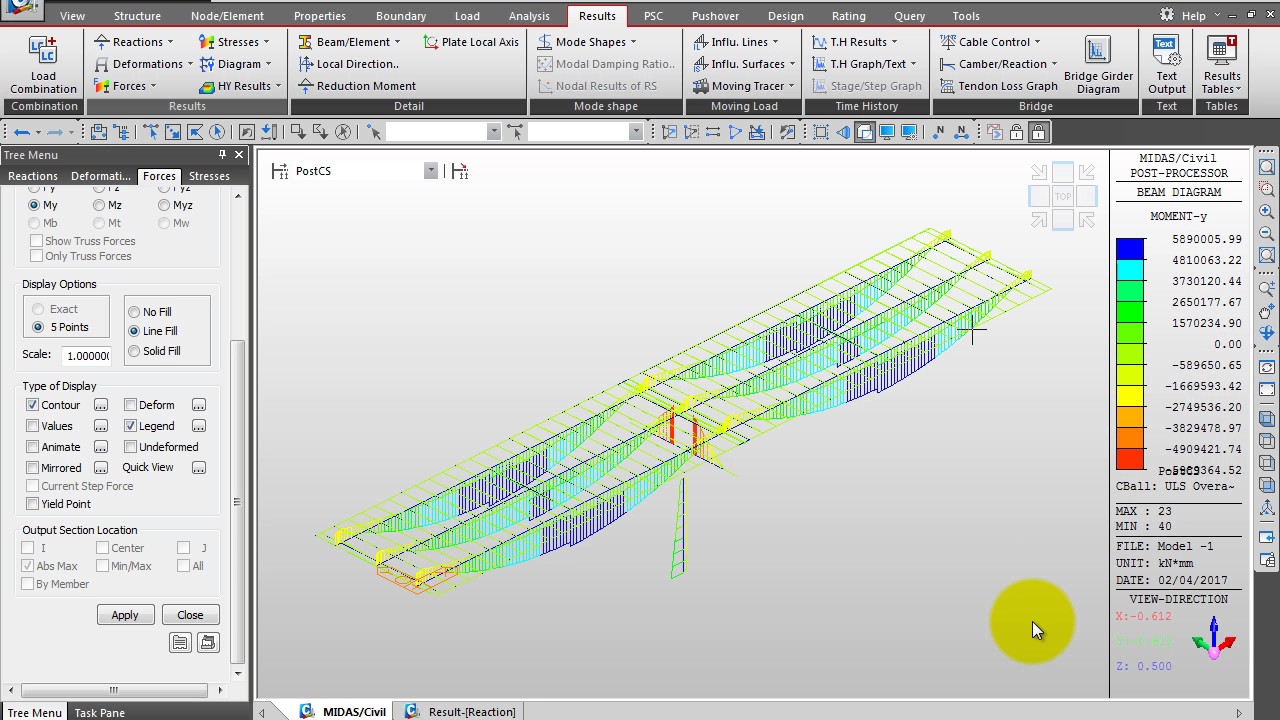Click the Plate Local Axis tool
This screenshot has width=1280, height=720.
coord(470,42)
